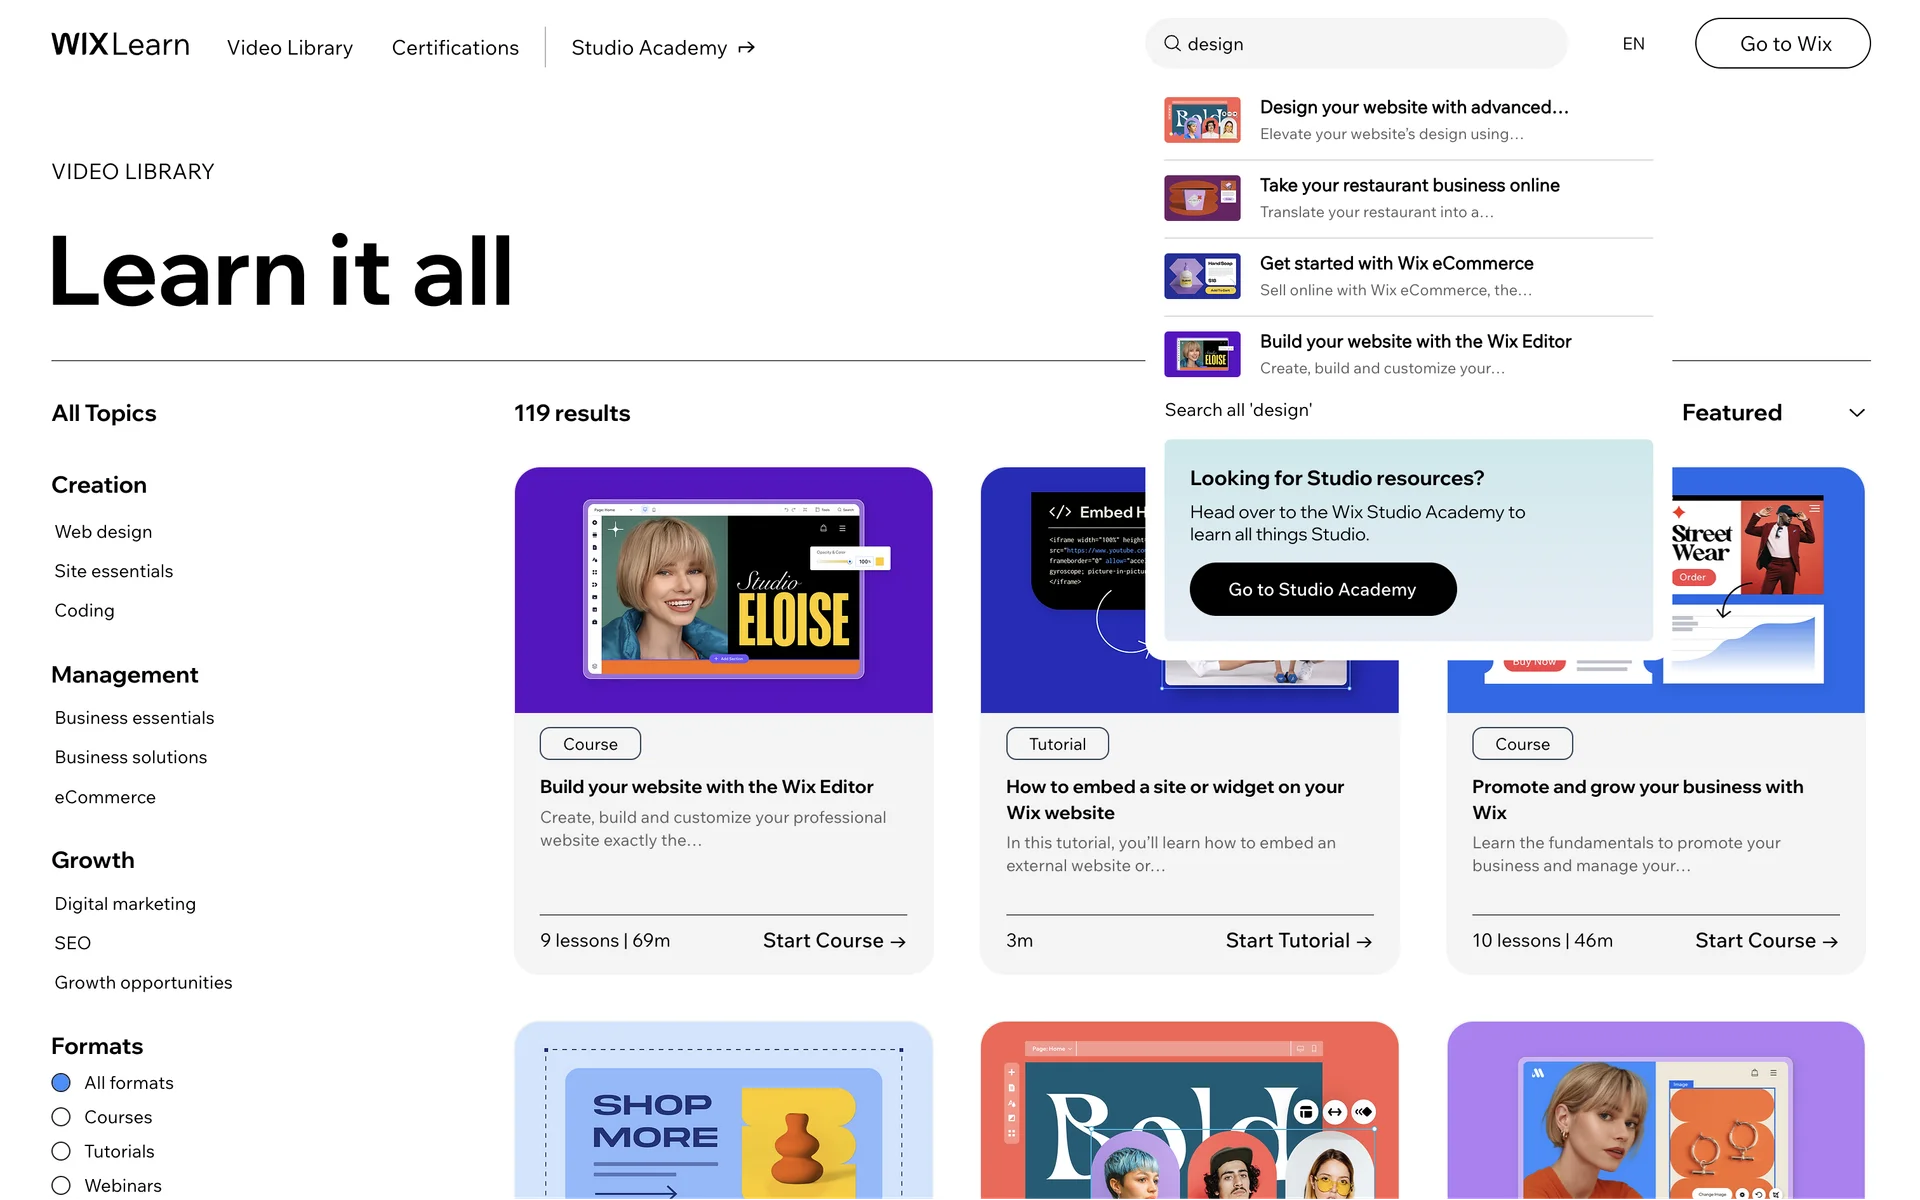
Task: Open the Studio Academy arrow link
Action: click(746, 48)
